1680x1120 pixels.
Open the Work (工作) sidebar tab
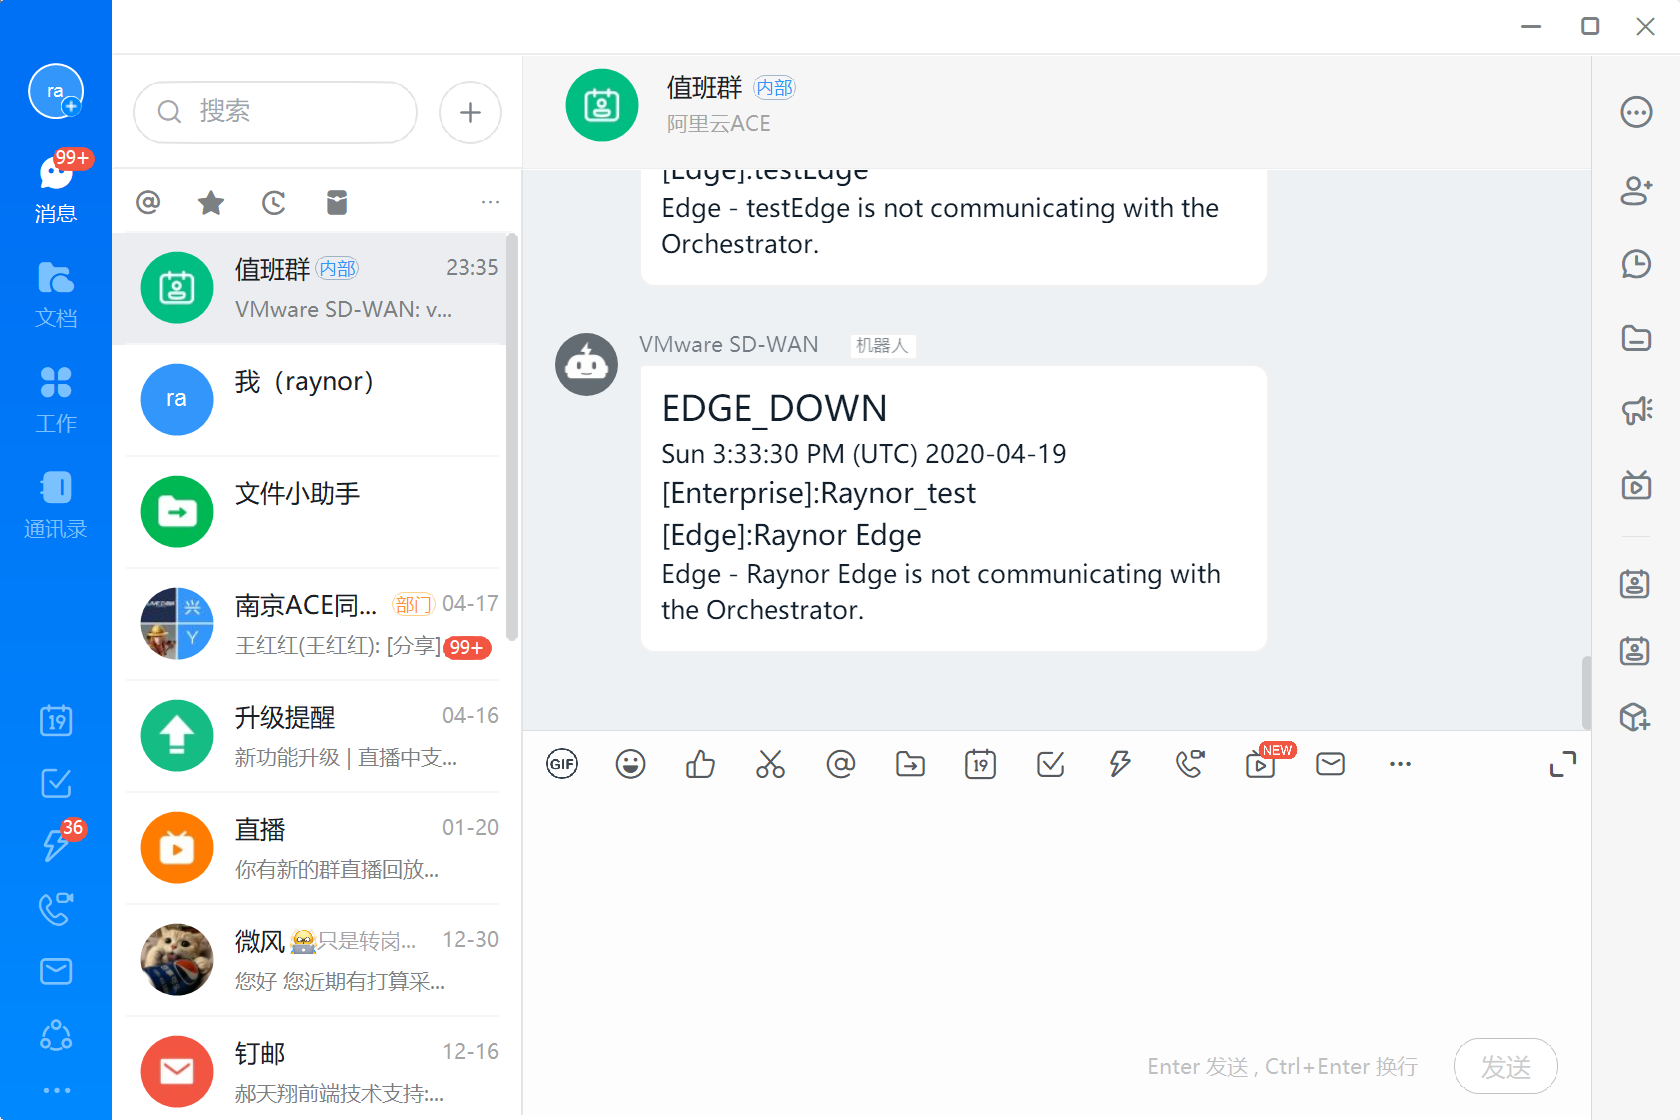(x=56, y=399)
